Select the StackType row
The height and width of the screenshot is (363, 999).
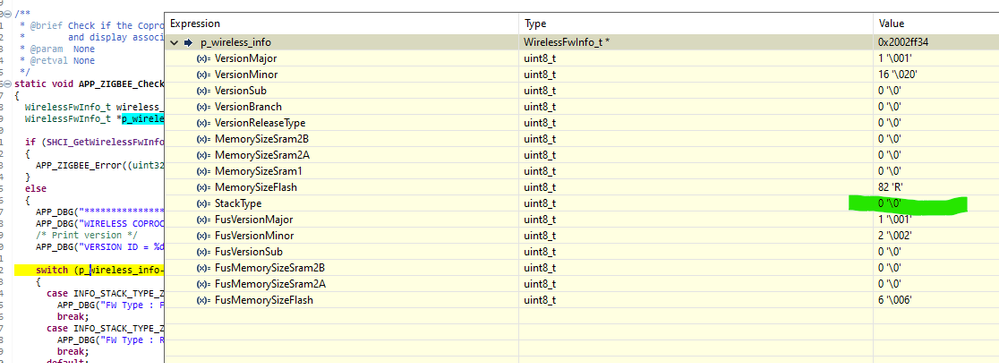pyautogui.click(x=582, y=203)
